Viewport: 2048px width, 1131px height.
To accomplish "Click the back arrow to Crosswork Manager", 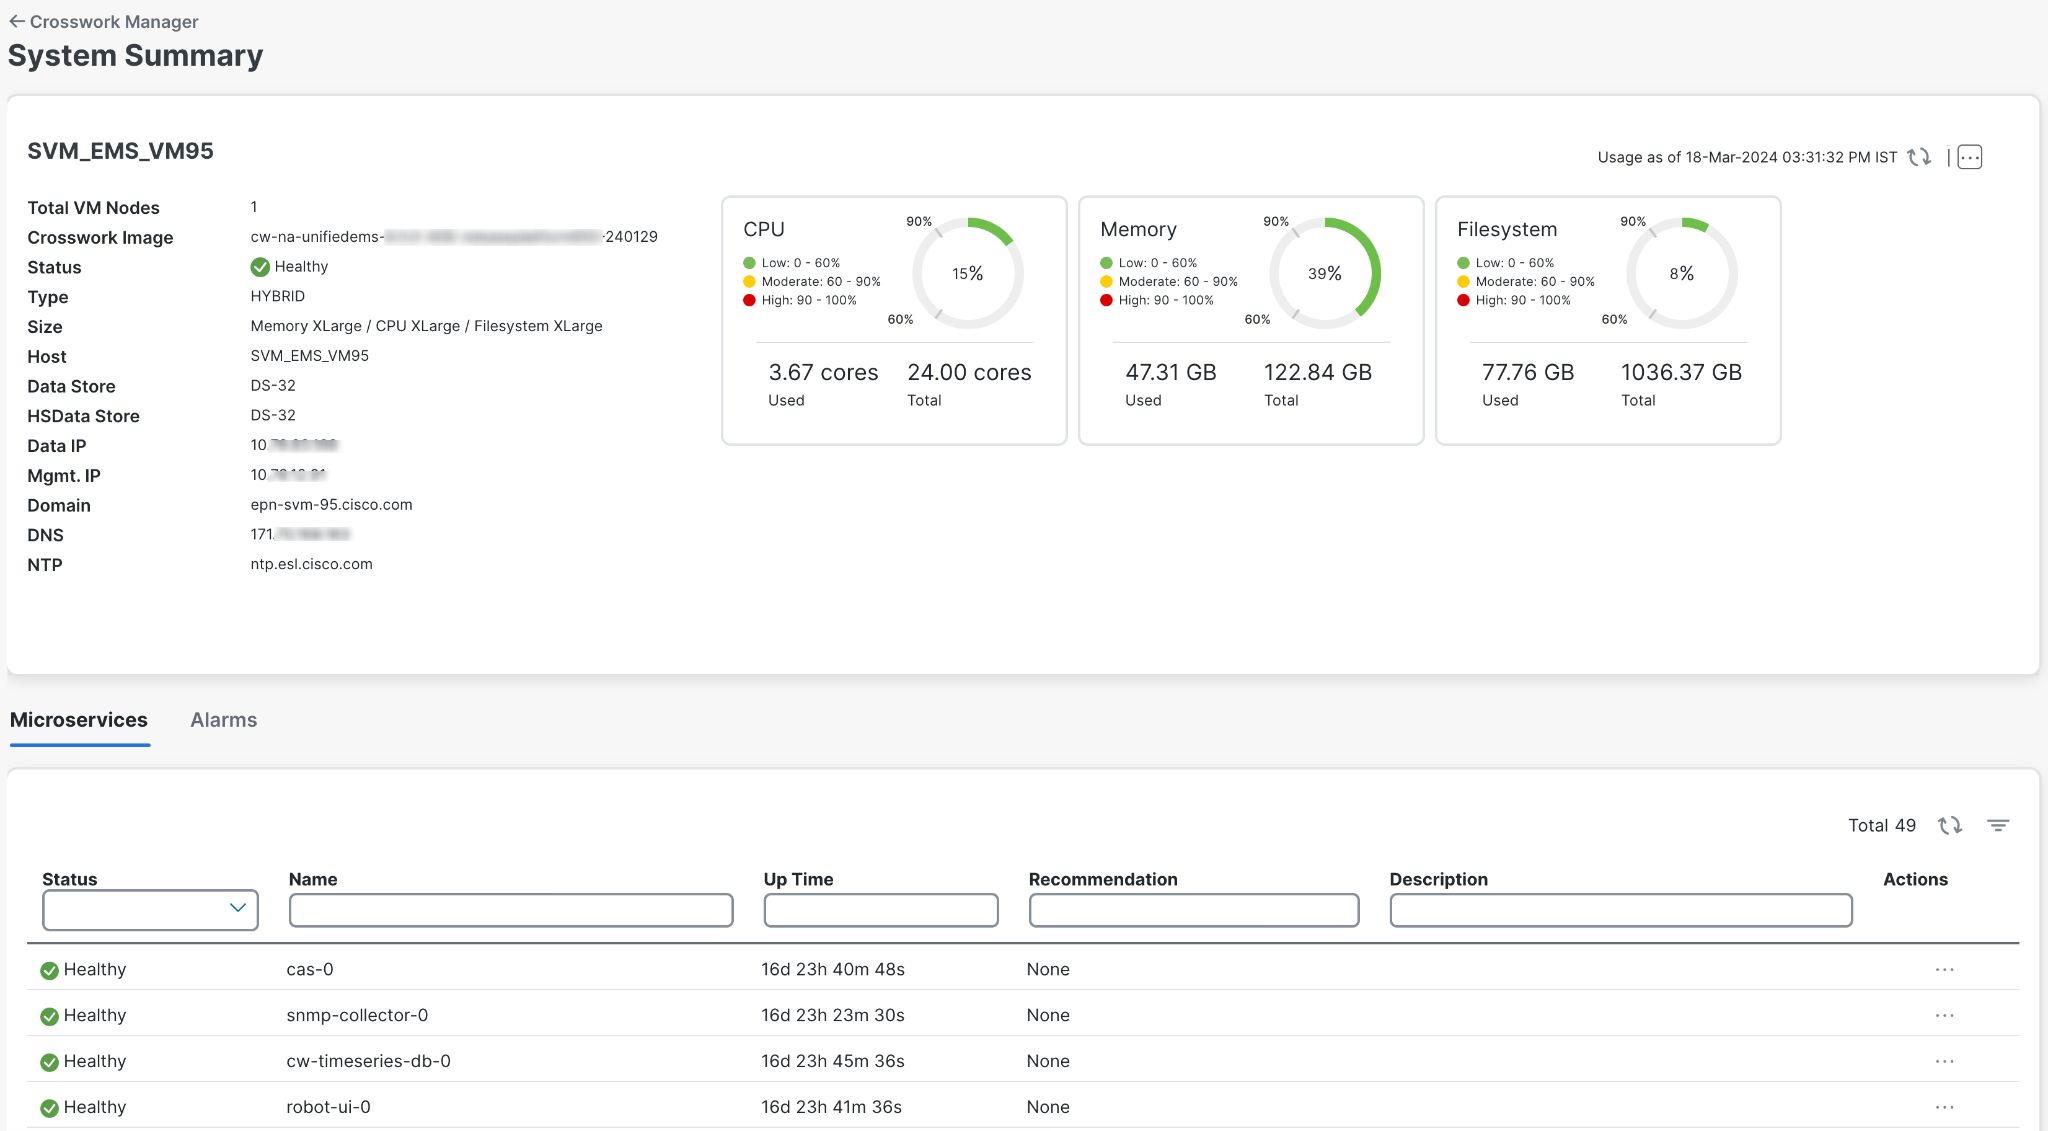I will click(x=15, y=20).
